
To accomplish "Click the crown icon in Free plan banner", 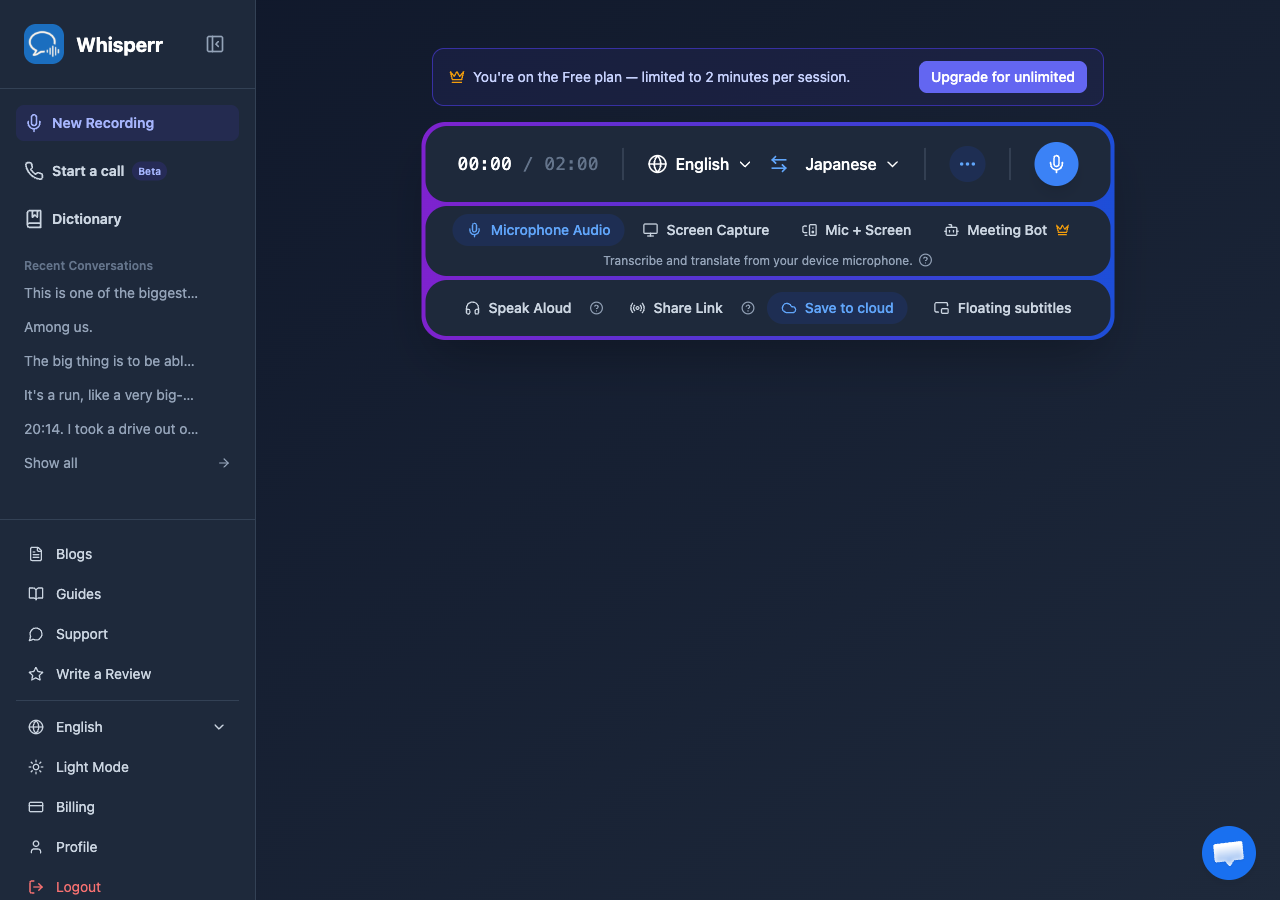I will 457,77.
